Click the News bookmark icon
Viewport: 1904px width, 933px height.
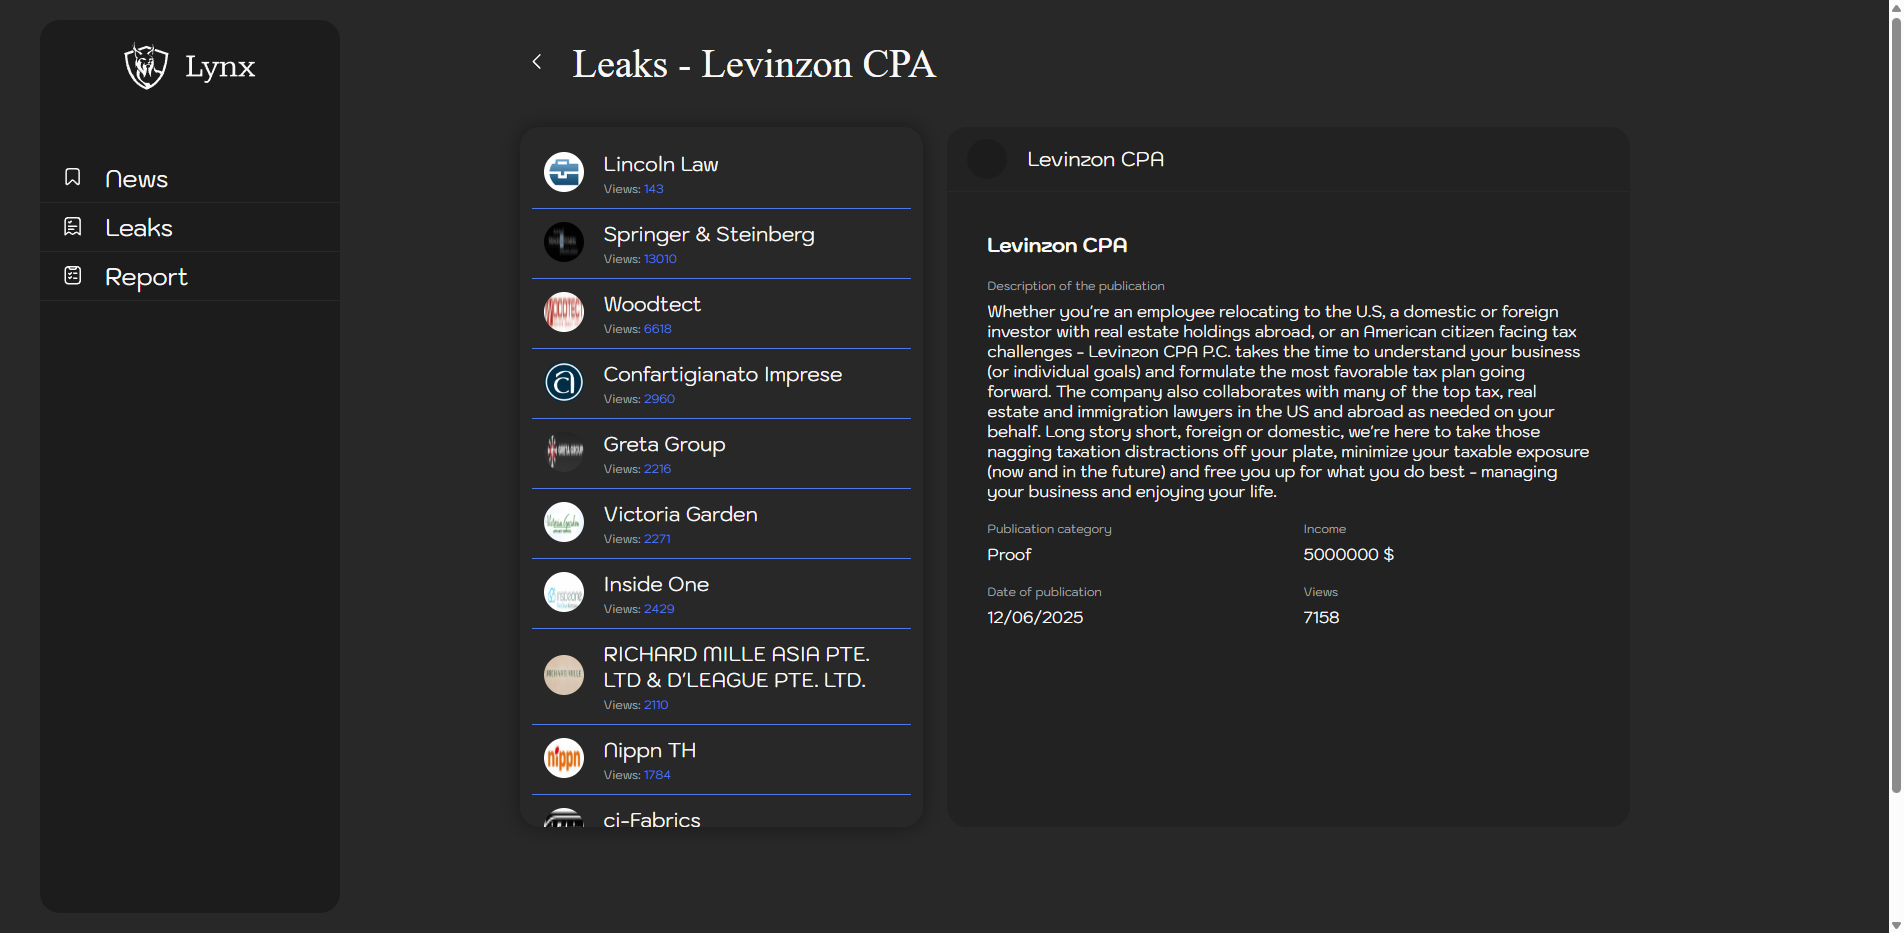[73, 177]
